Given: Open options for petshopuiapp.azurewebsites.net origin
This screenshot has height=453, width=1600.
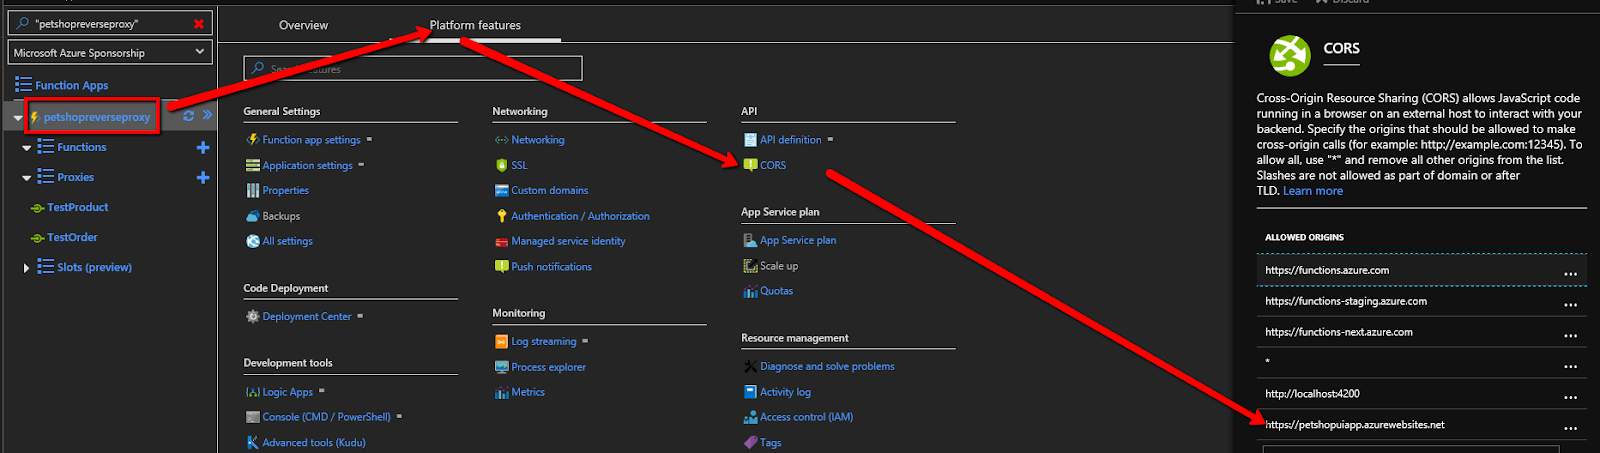Looking at the screenshot, I should (x=1570, y=428).
